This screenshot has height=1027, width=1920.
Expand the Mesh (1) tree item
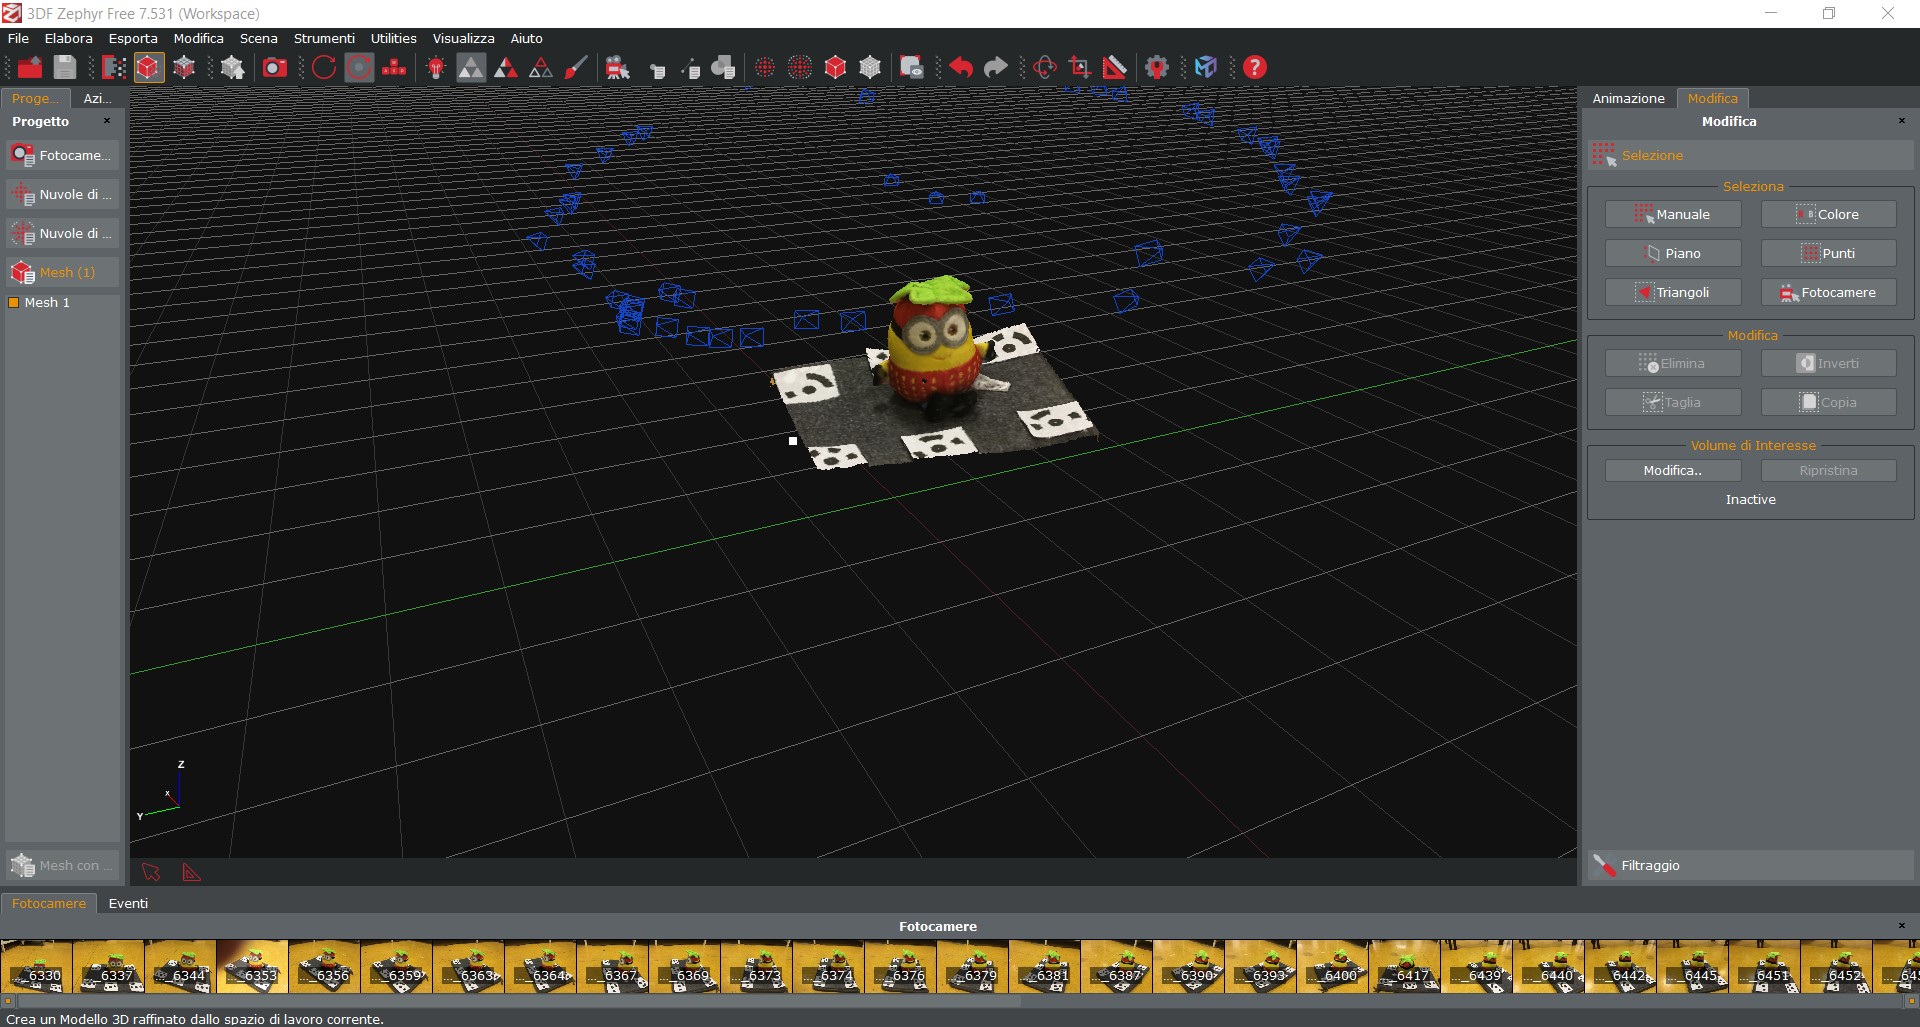pyautogui.click(x=62, y=272)
